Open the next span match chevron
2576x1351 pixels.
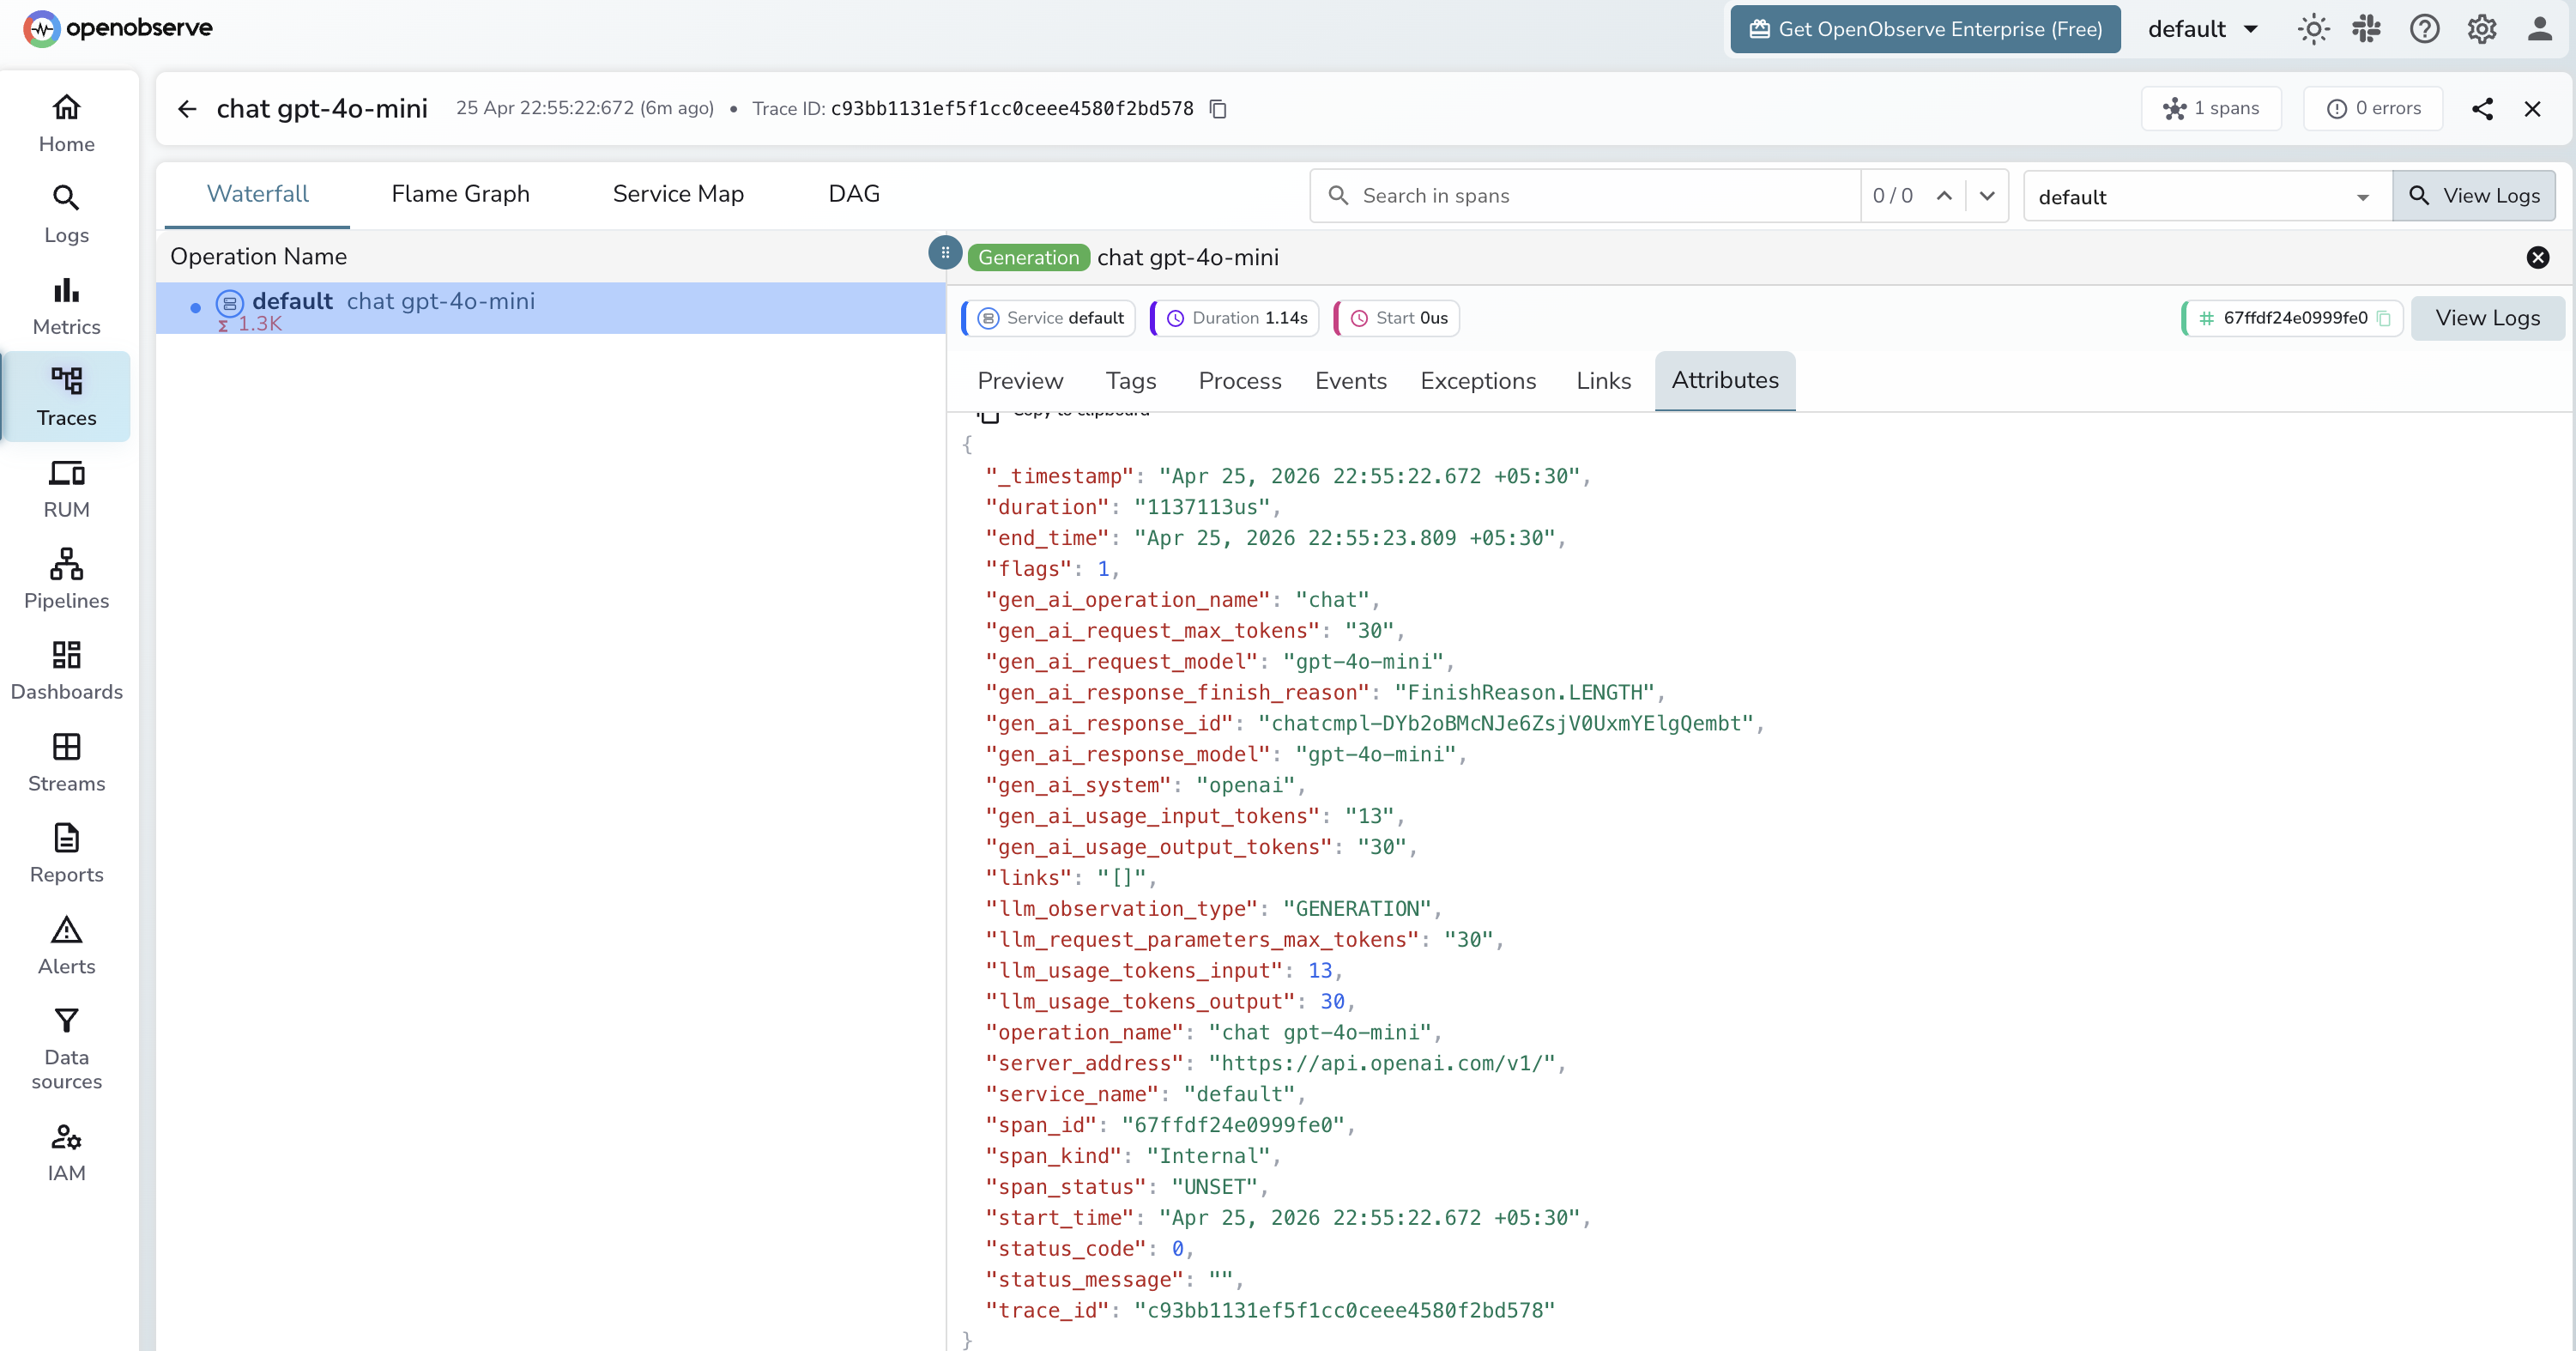point(1987,196)
